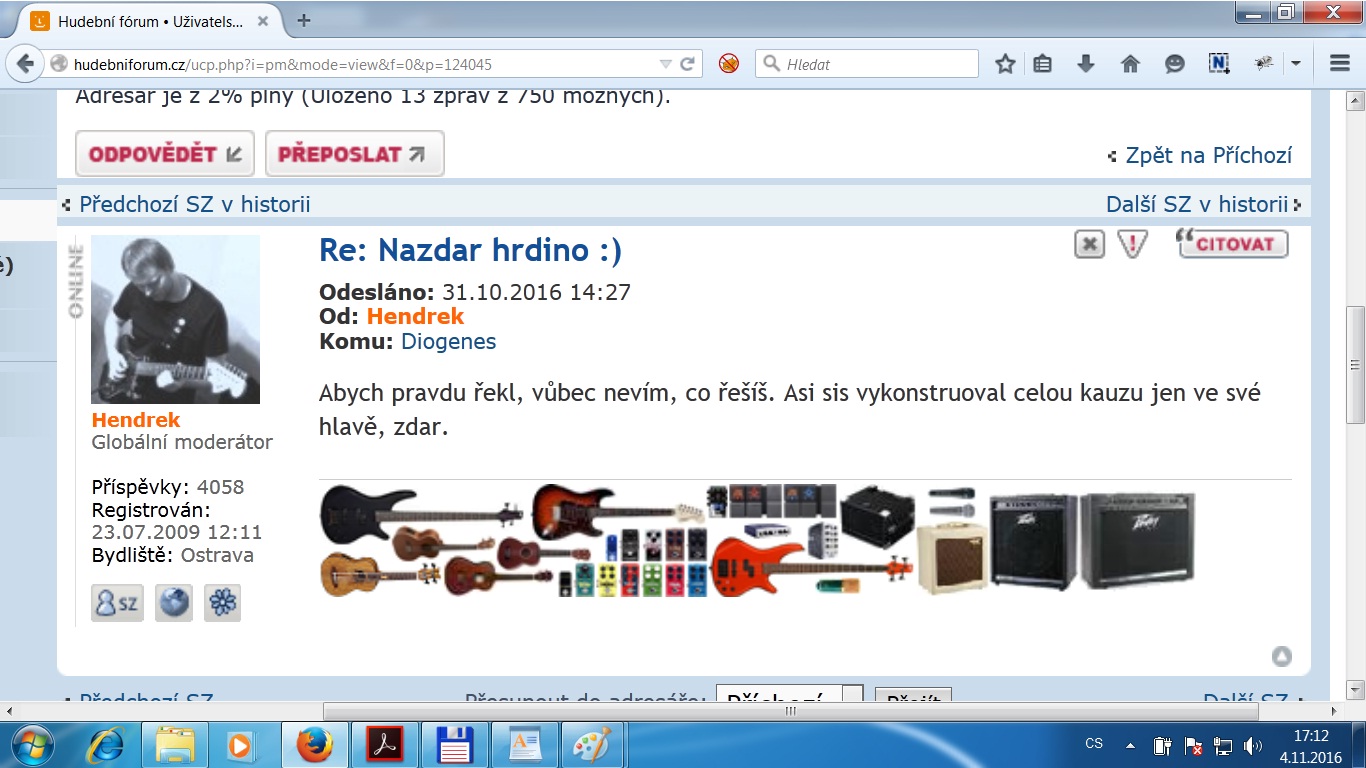This screenshot has width=1366, height=768.
Task: Click the Zpět na Příchozí link
Action: pyautogui.click(x=1208, y=155)
